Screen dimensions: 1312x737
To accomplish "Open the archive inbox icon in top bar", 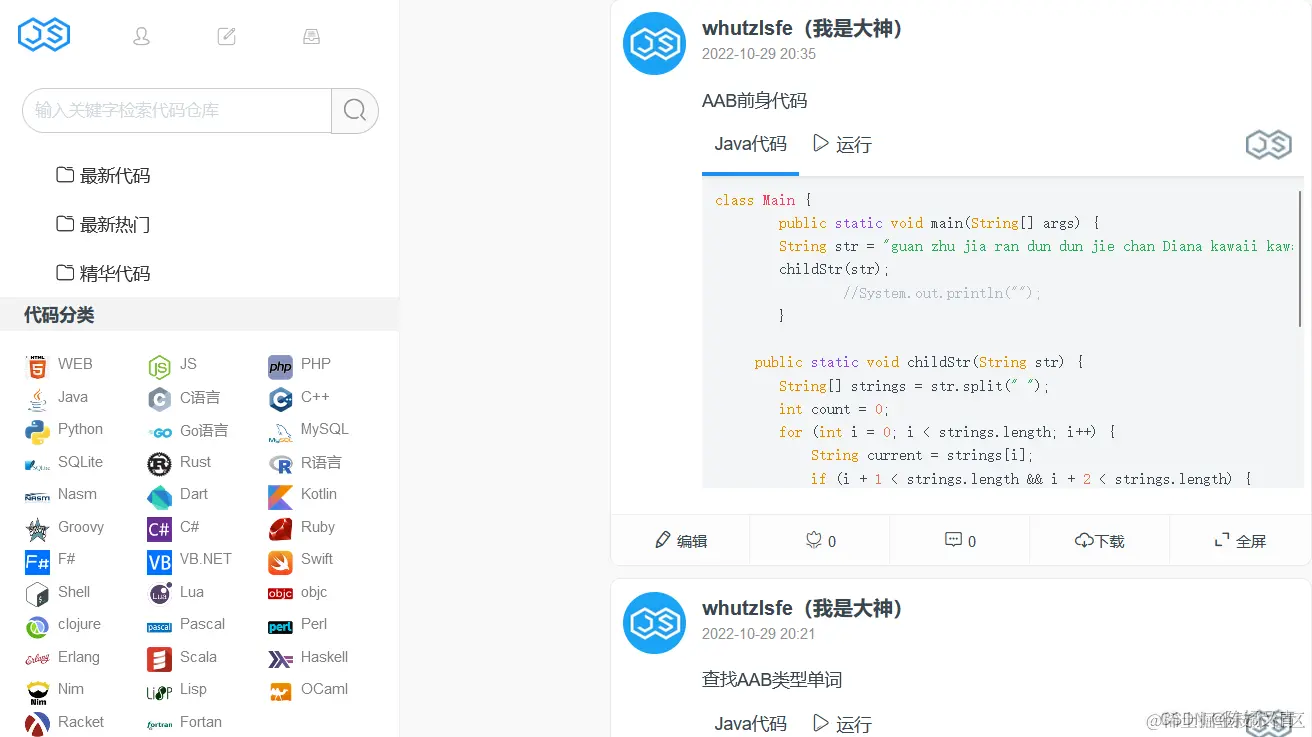I will pos(311,34).
